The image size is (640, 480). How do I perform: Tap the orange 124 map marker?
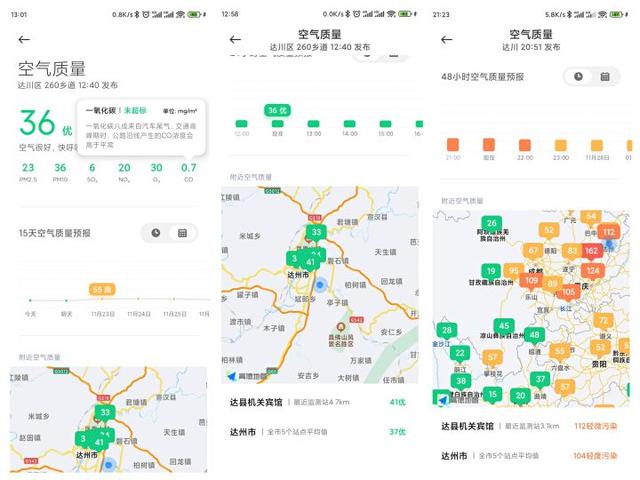tap(593, 271)
